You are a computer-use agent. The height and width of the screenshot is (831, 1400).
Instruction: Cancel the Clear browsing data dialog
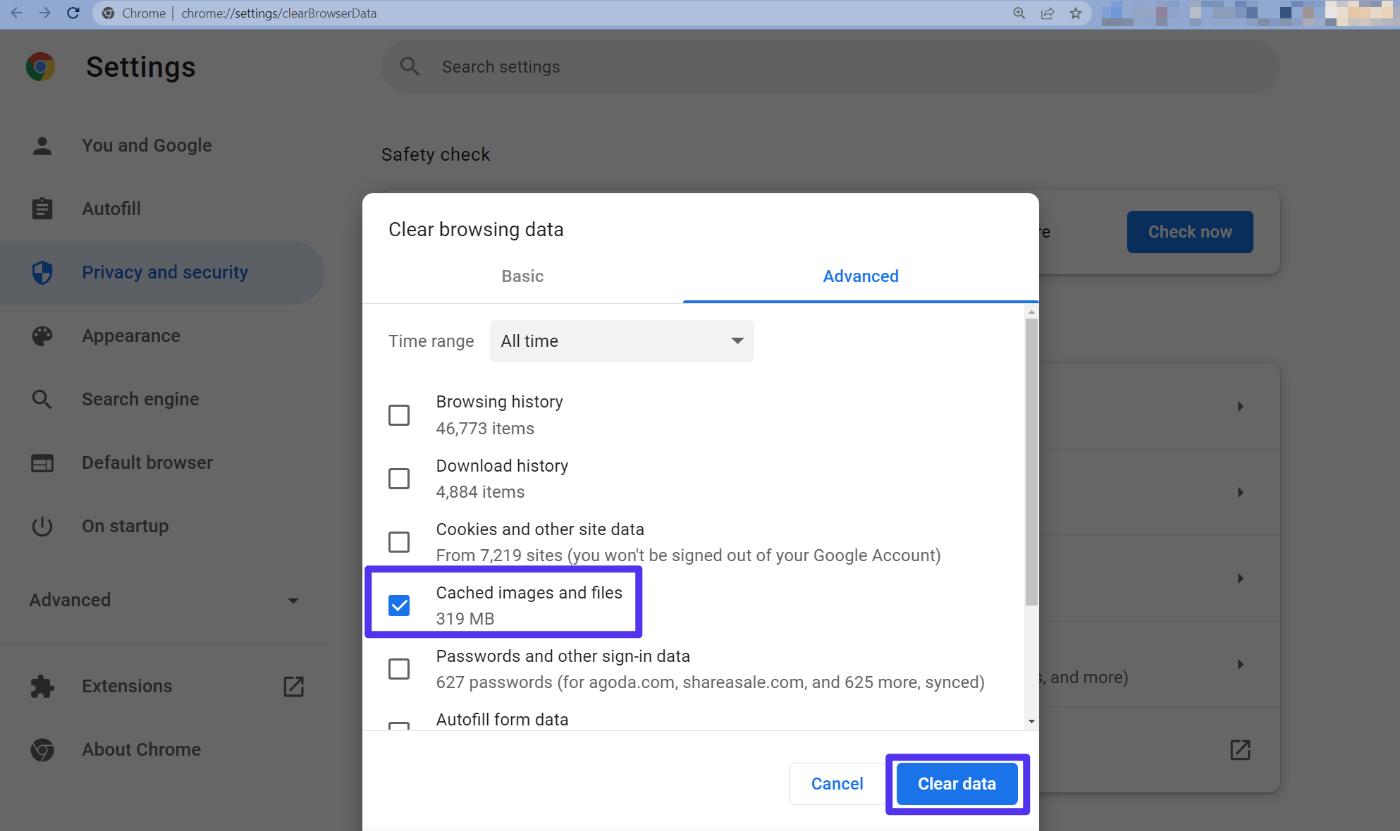pos(836,783)
